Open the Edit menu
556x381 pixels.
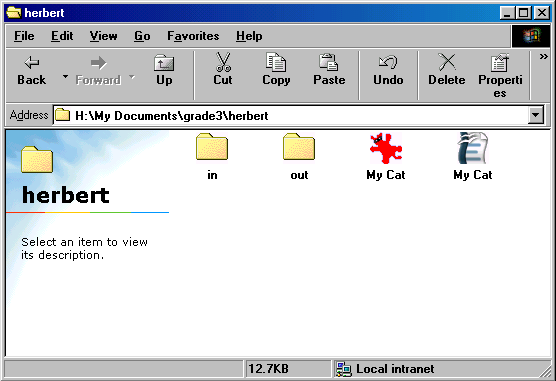(62, 36)
